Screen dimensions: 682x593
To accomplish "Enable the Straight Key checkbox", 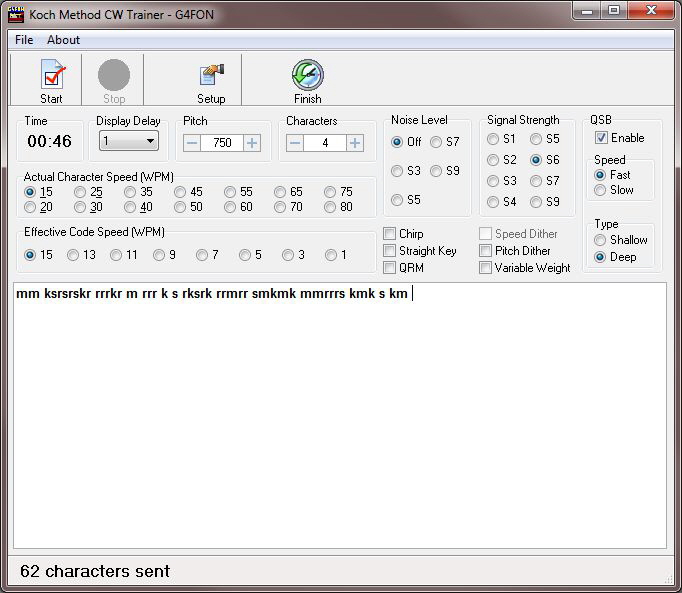I will pos(390,251).
